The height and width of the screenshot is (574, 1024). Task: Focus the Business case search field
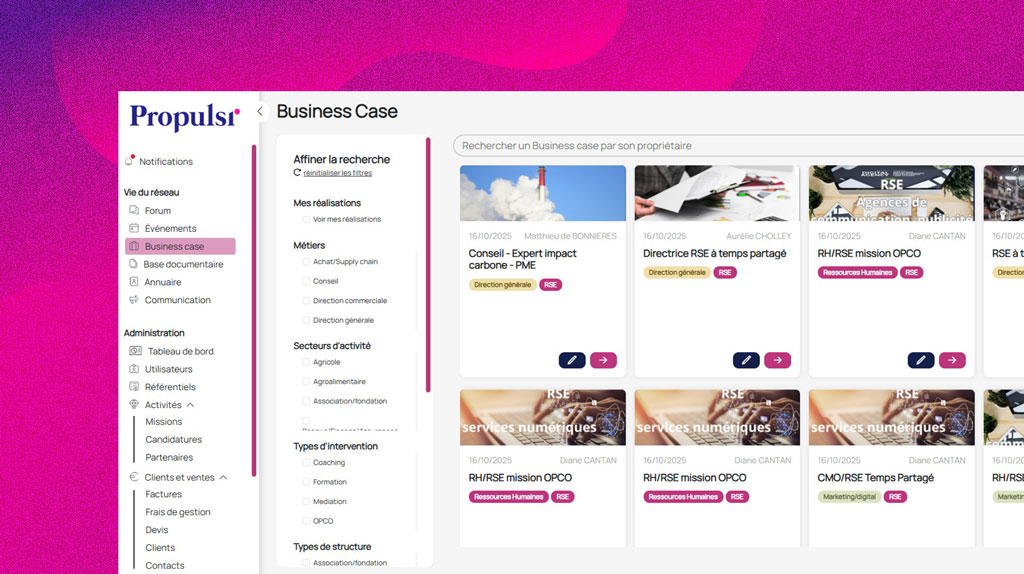(x=738, y=146)
